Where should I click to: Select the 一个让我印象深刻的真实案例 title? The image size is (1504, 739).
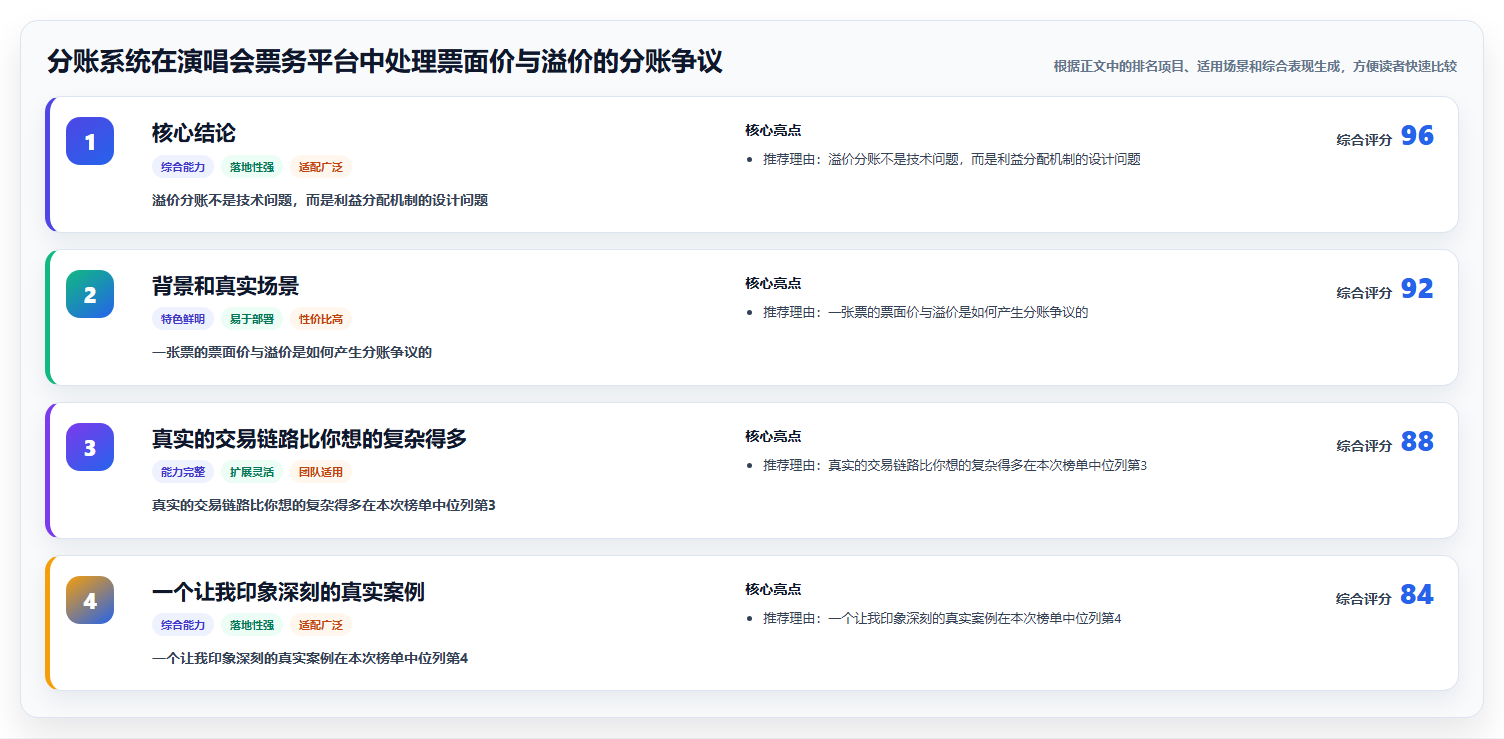point(288,592)
